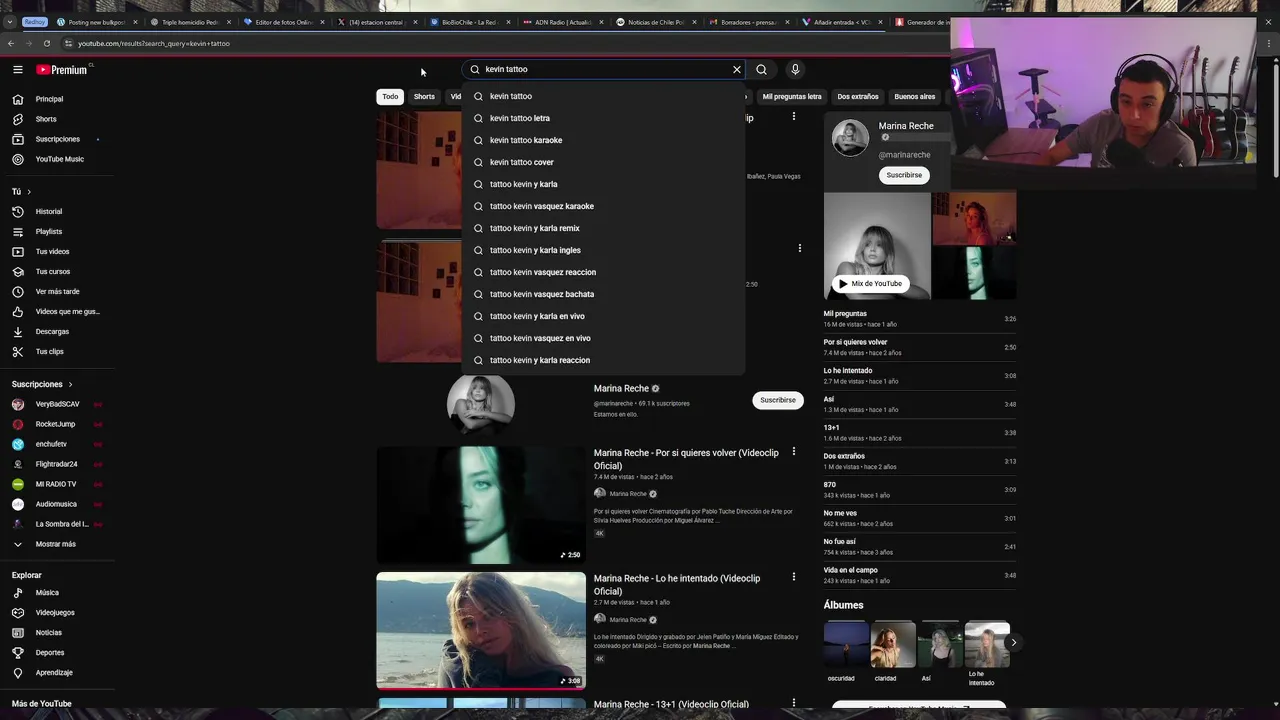Subscribe to Marina Reche in results list
Viewport: 1280px width, 720px height.
pyautogui.click(x=778, y=400)
